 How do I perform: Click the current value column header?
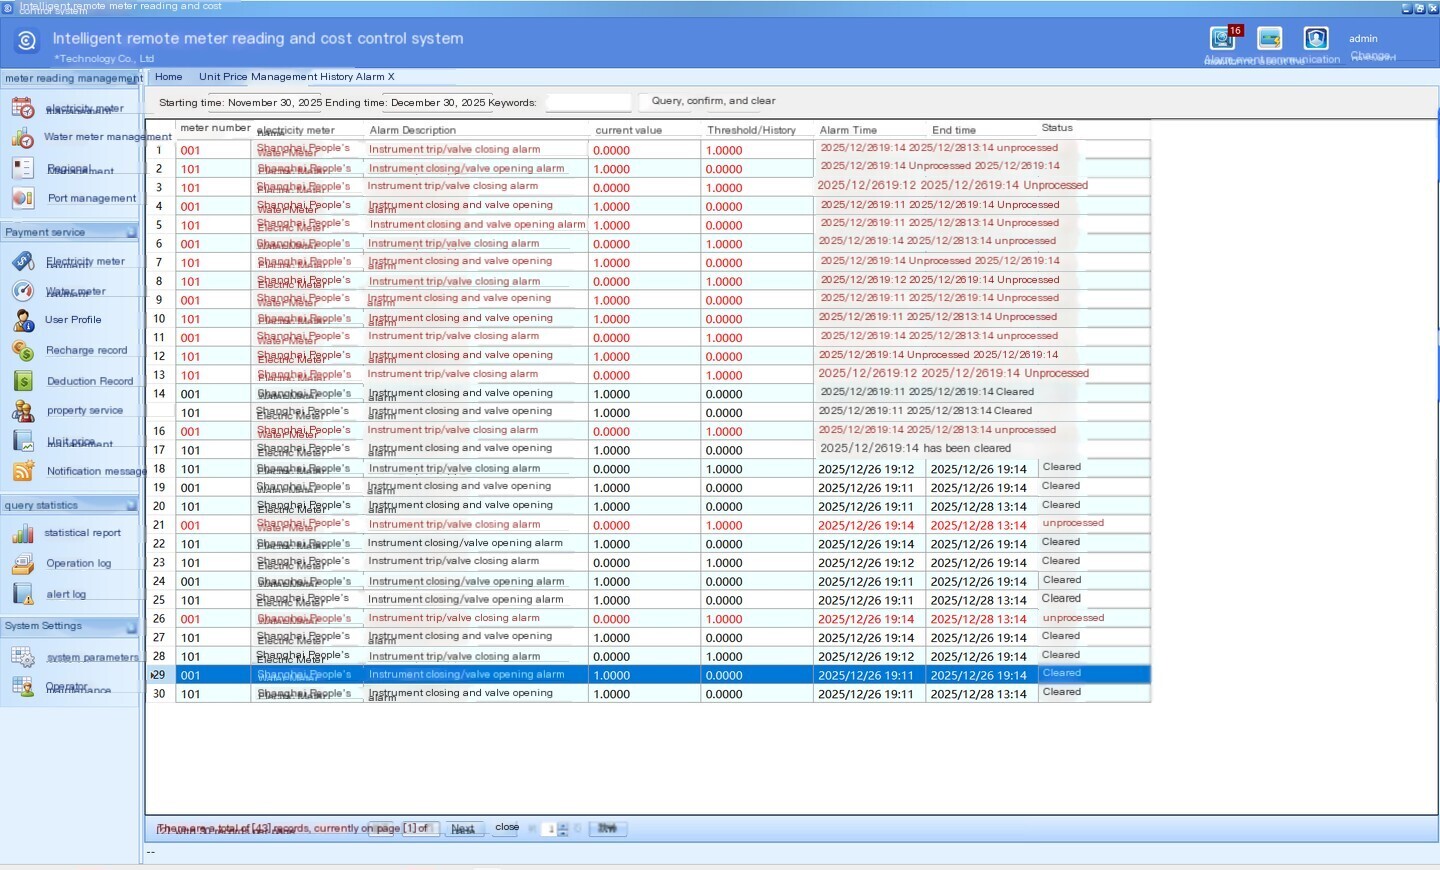click(629, 130)
